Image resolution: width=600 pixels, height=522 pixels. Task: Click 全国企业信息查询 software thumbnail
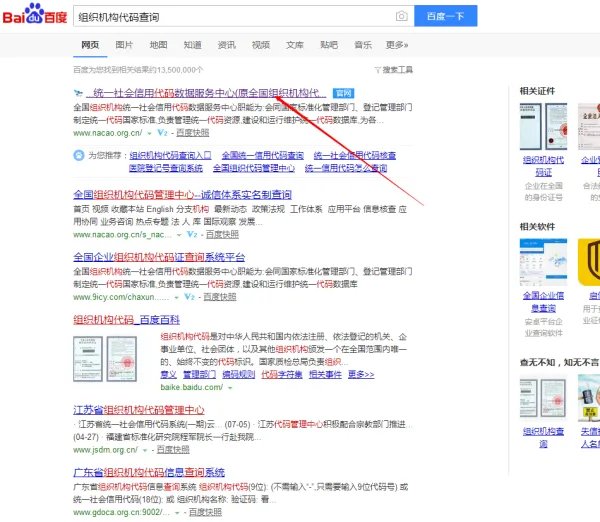click(543, 262)
